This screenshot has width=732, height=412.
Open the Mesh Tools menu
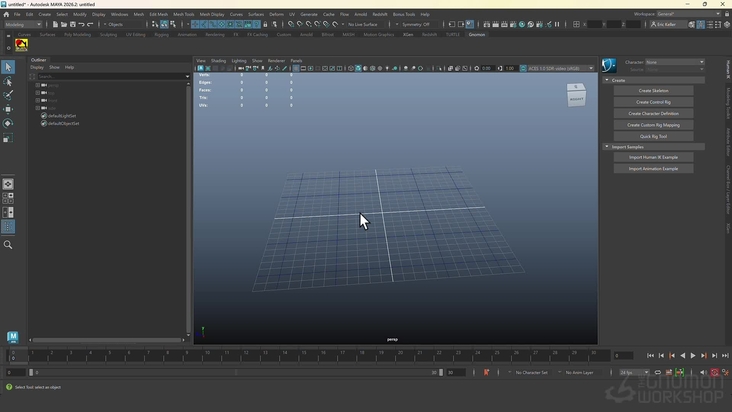point(184,14)
